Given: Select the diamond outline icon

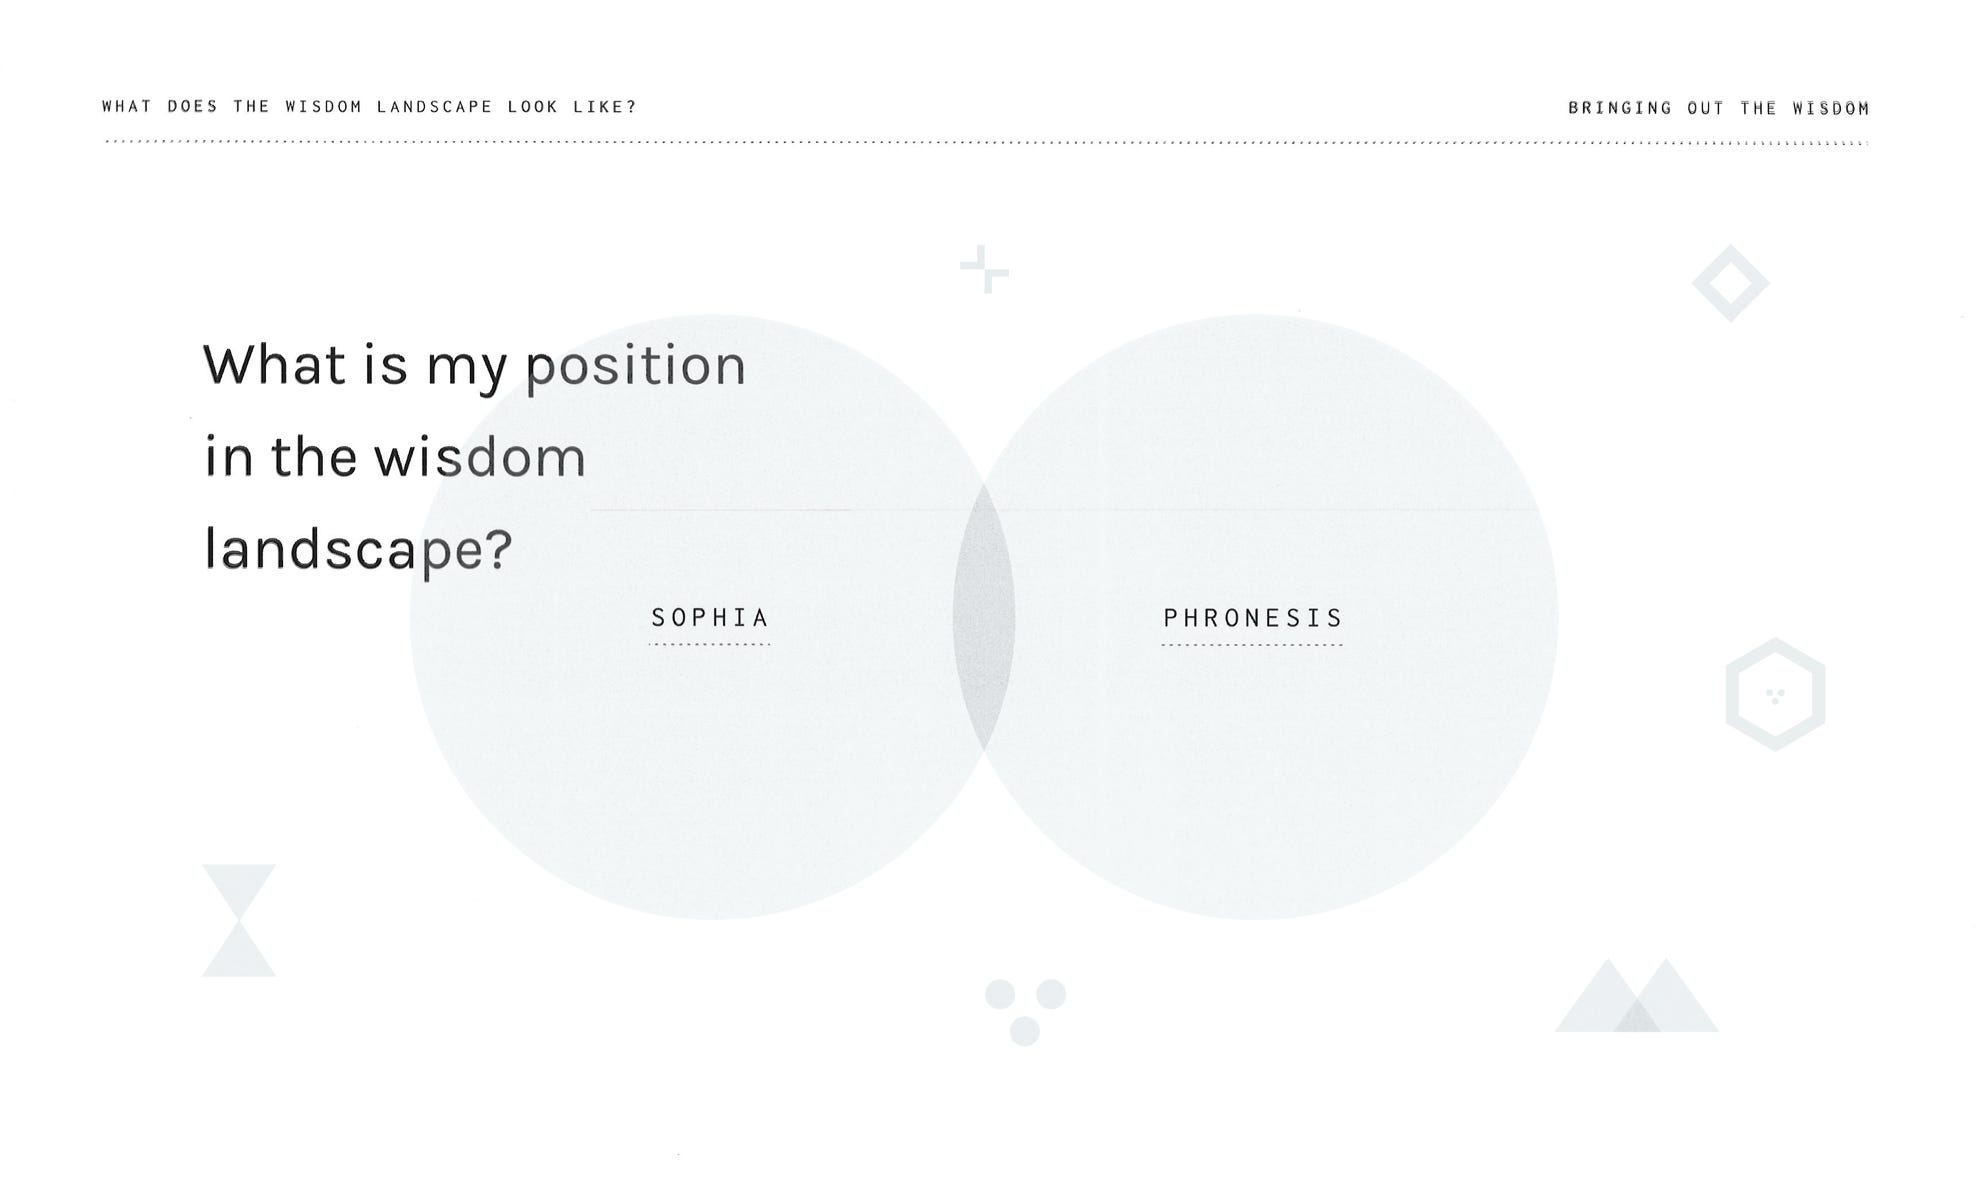Looking at the screenshot, I should 1731,283.
